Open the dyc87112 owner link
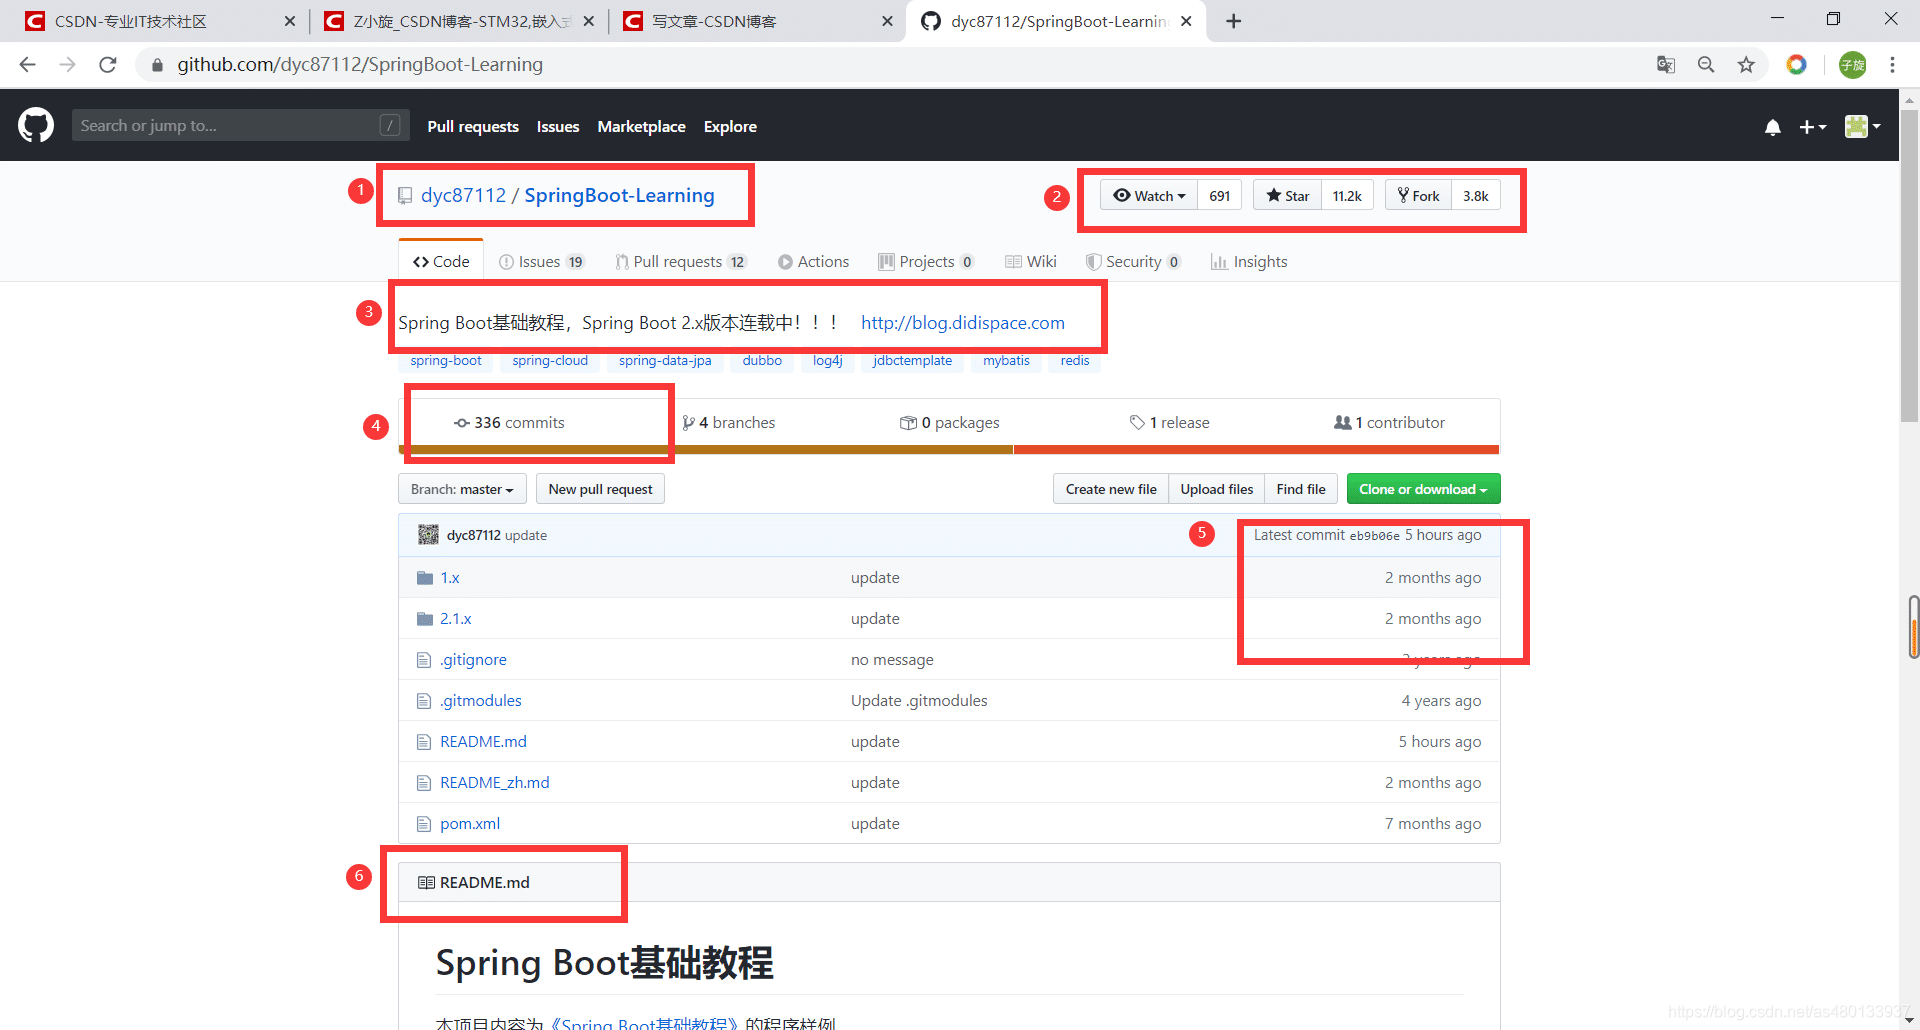 pyautogui.click(x=463, y=195)
